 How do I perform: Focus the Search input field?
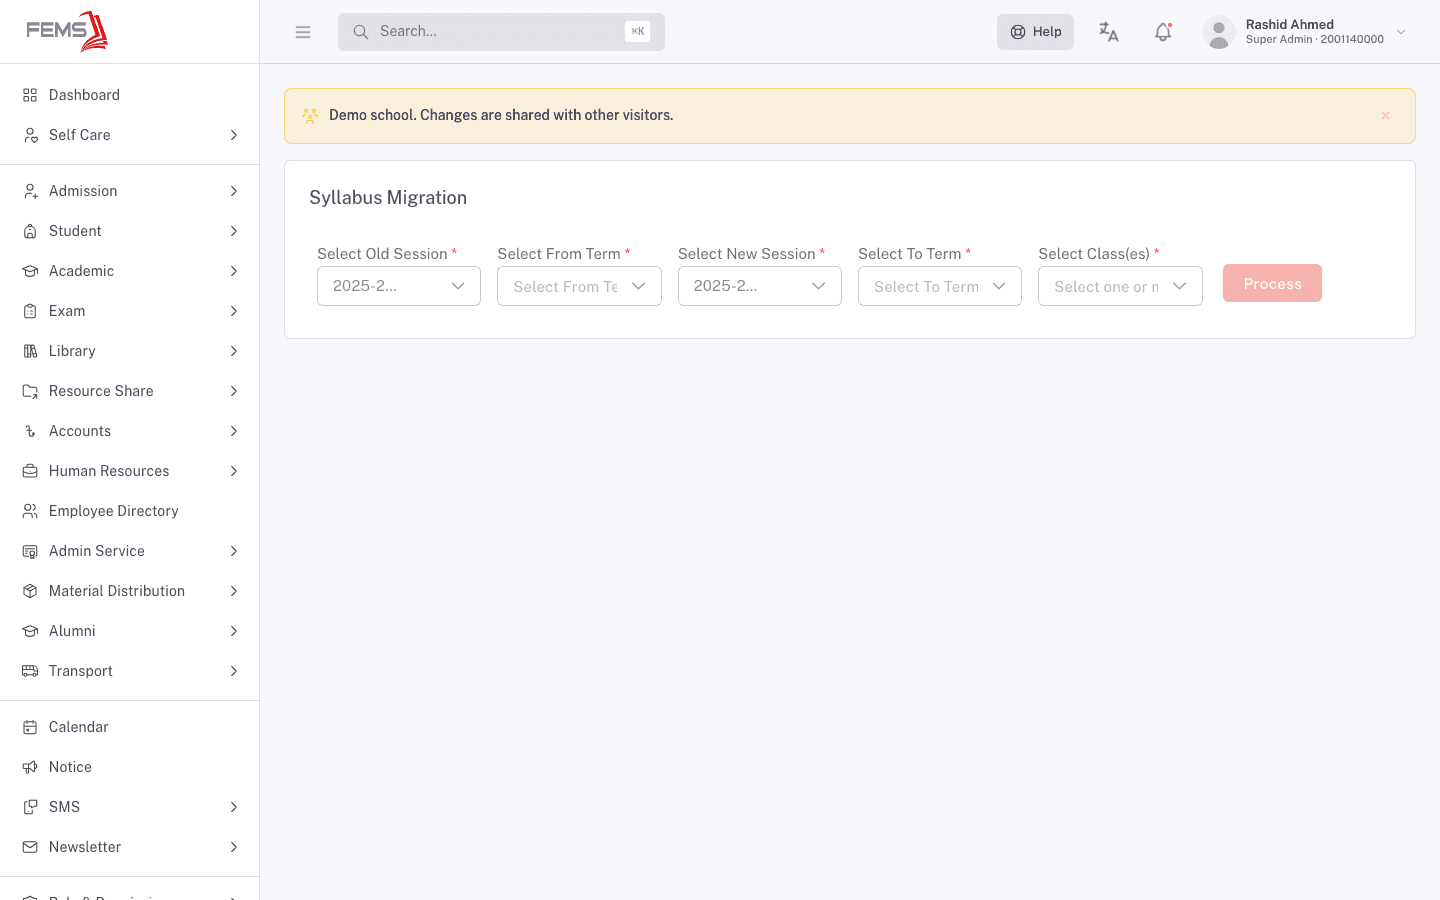click(x=501, y=32)
